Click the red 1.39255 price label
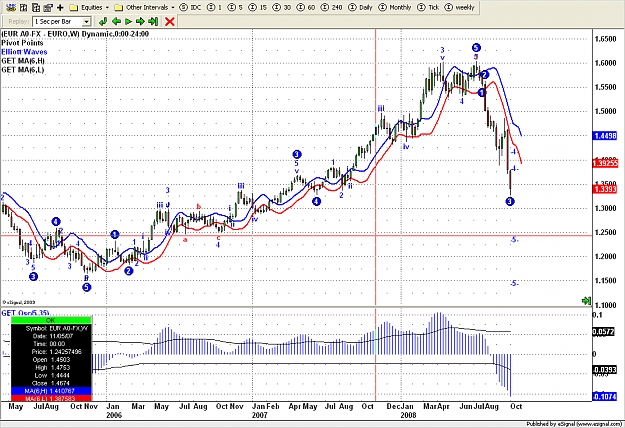This screenshot has width=625, height=428. coord(605,163)
